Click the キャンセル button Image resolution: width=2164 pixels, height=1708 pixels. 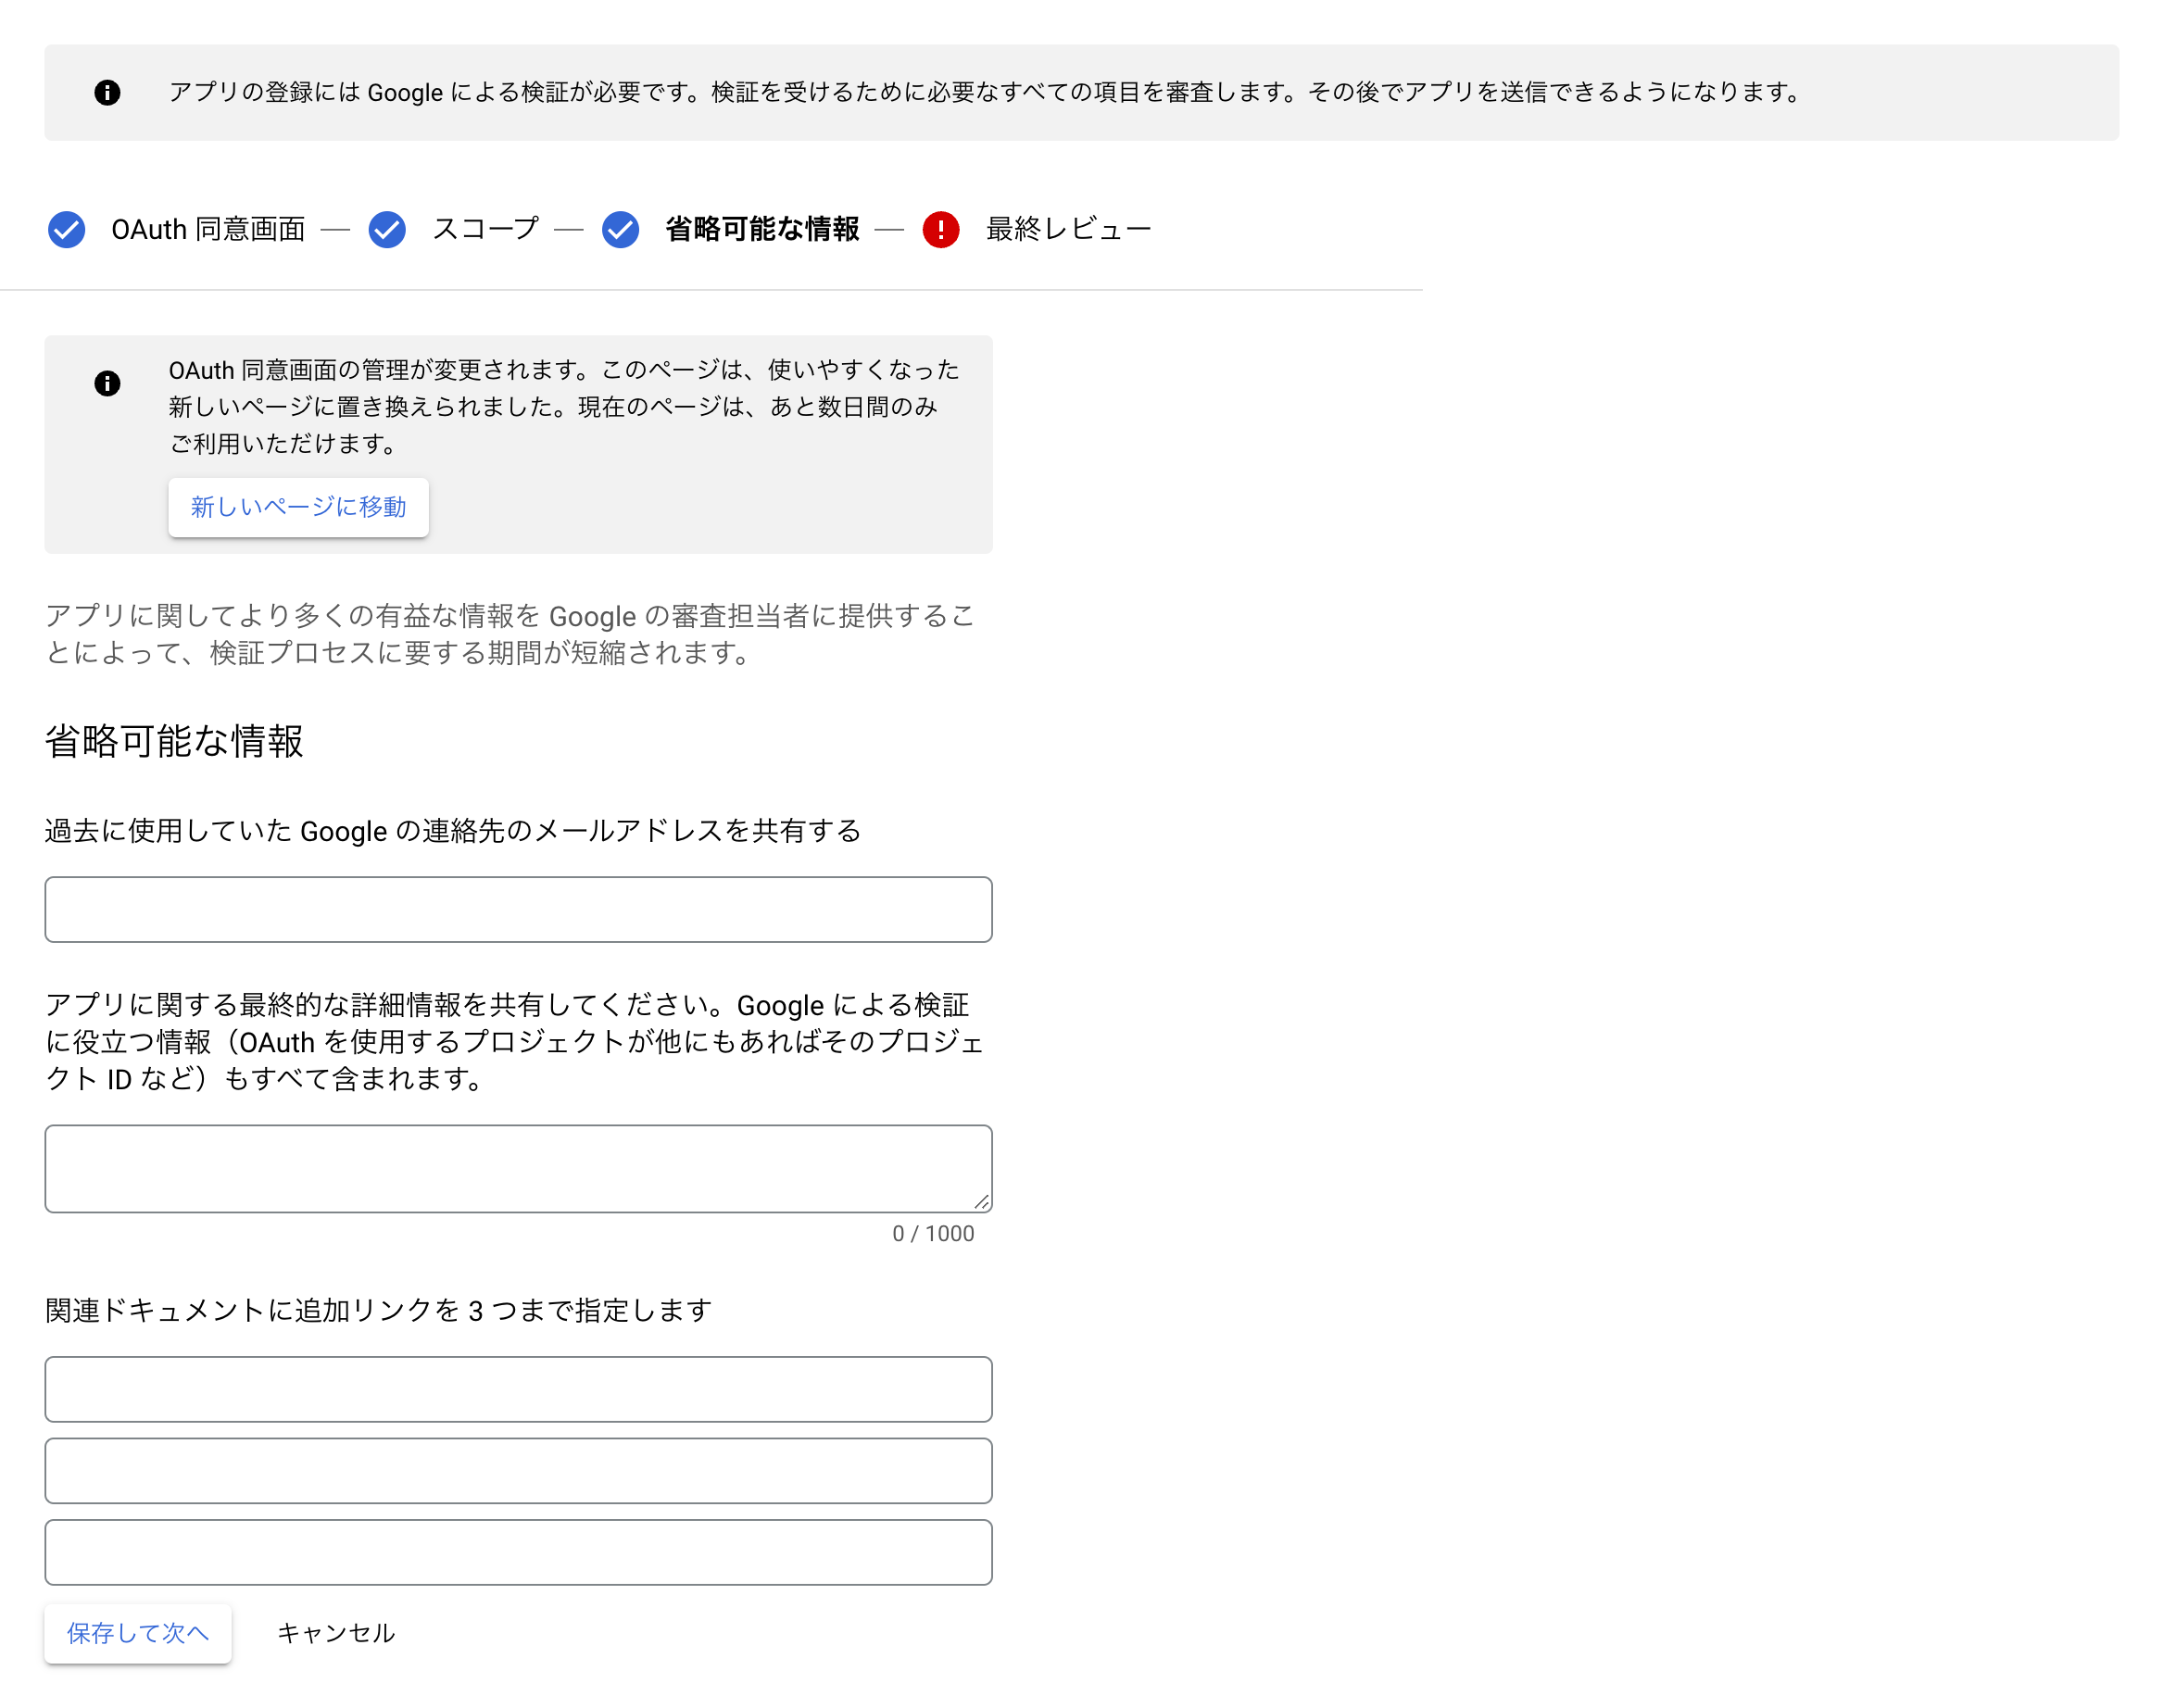pos(336,1632)
